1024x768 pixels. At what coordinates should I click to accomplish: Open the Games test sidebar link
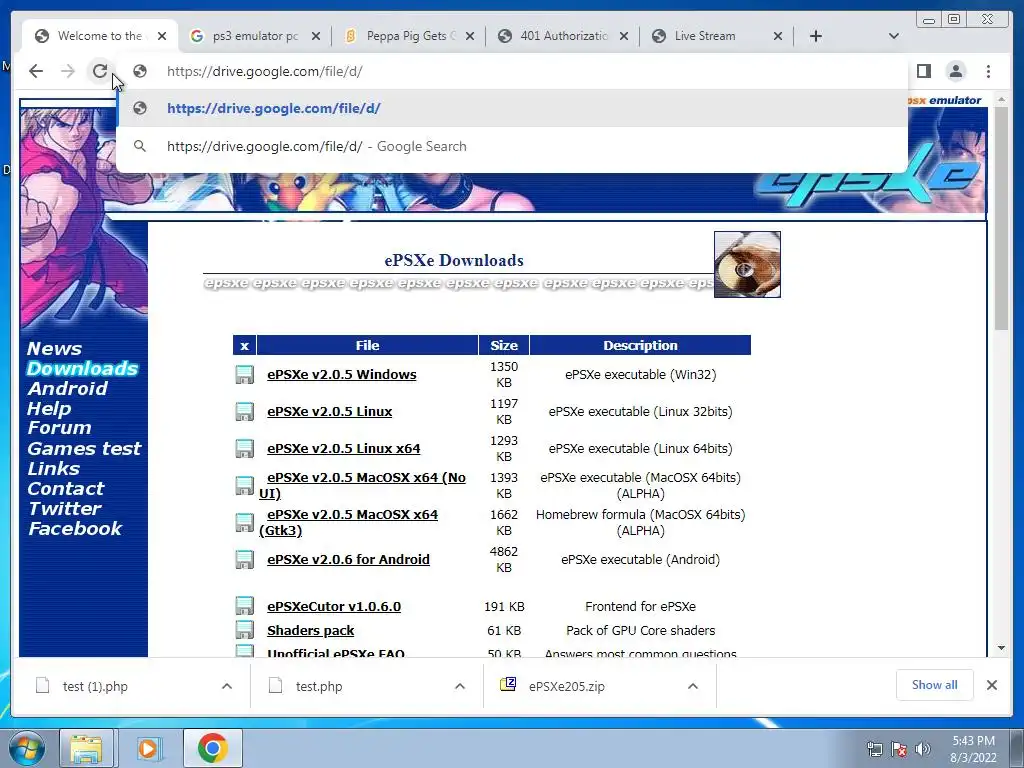point(84,449)
